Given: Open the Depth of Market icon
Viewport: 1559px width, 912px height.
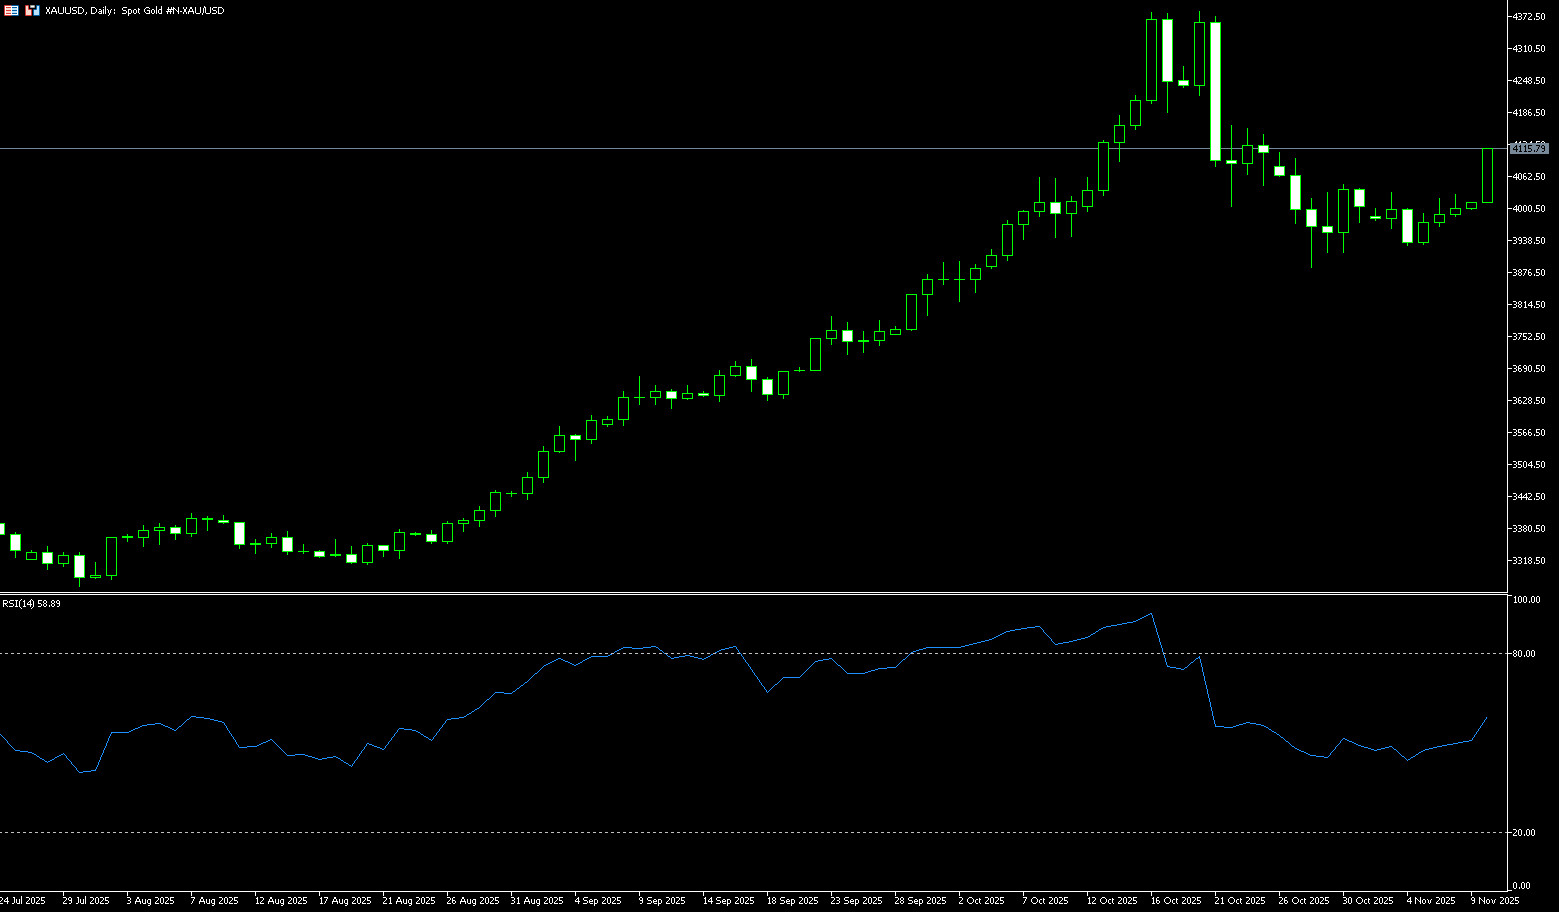Looking at the screenshot, I should click(32, 10).
